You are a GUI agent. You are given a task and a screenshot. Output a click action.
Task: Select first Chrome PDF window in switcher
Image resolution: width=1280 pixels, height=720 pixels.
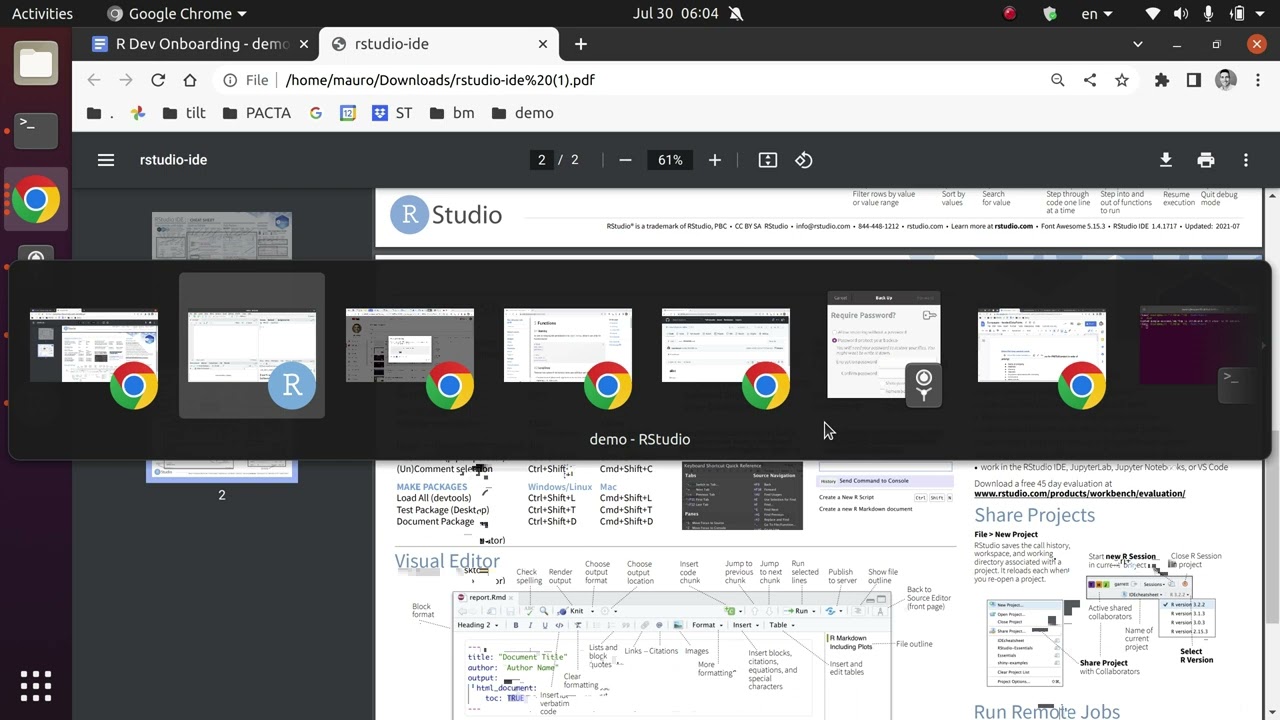click(x=94, y=345)
